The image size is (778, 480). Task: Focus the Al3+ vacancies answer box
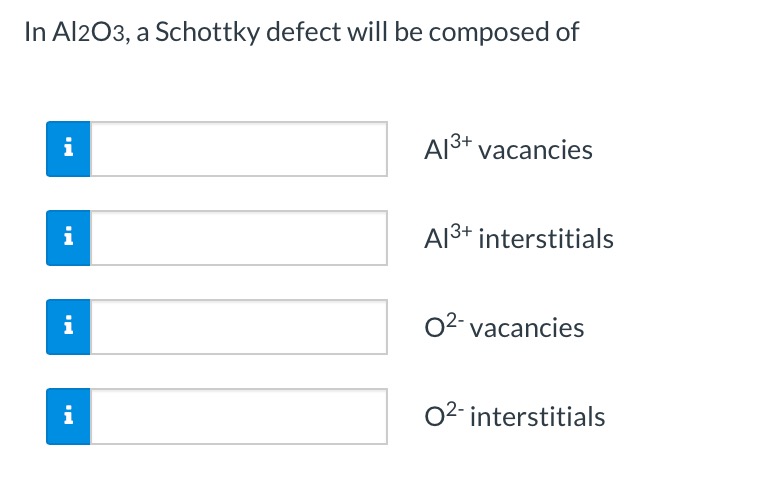(x=239, y=150)
